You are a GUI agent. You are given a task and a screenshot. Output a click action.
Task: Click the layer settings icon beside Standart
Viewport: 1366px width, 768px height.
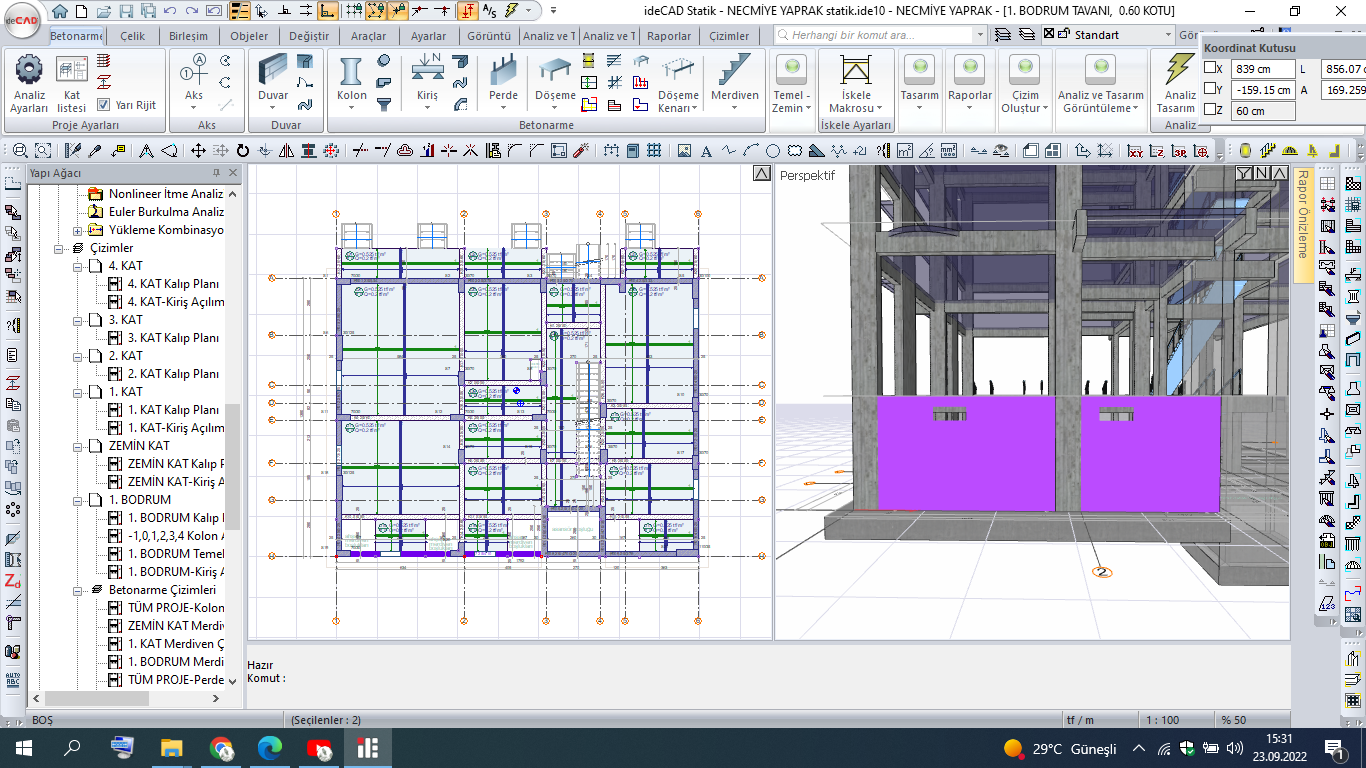pyautogui.click(x=1027, y=34)
